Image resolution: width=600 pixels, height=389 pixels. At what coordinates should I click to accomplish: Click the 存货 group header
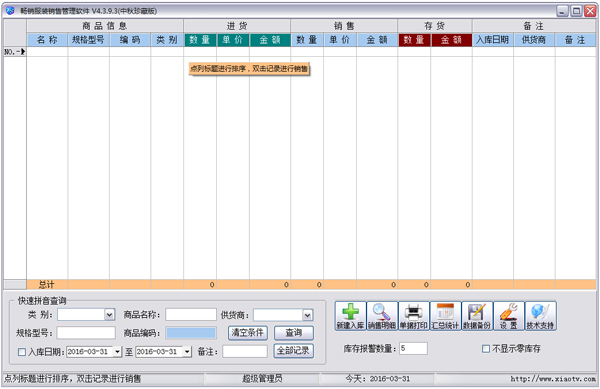tap(435, 26)
